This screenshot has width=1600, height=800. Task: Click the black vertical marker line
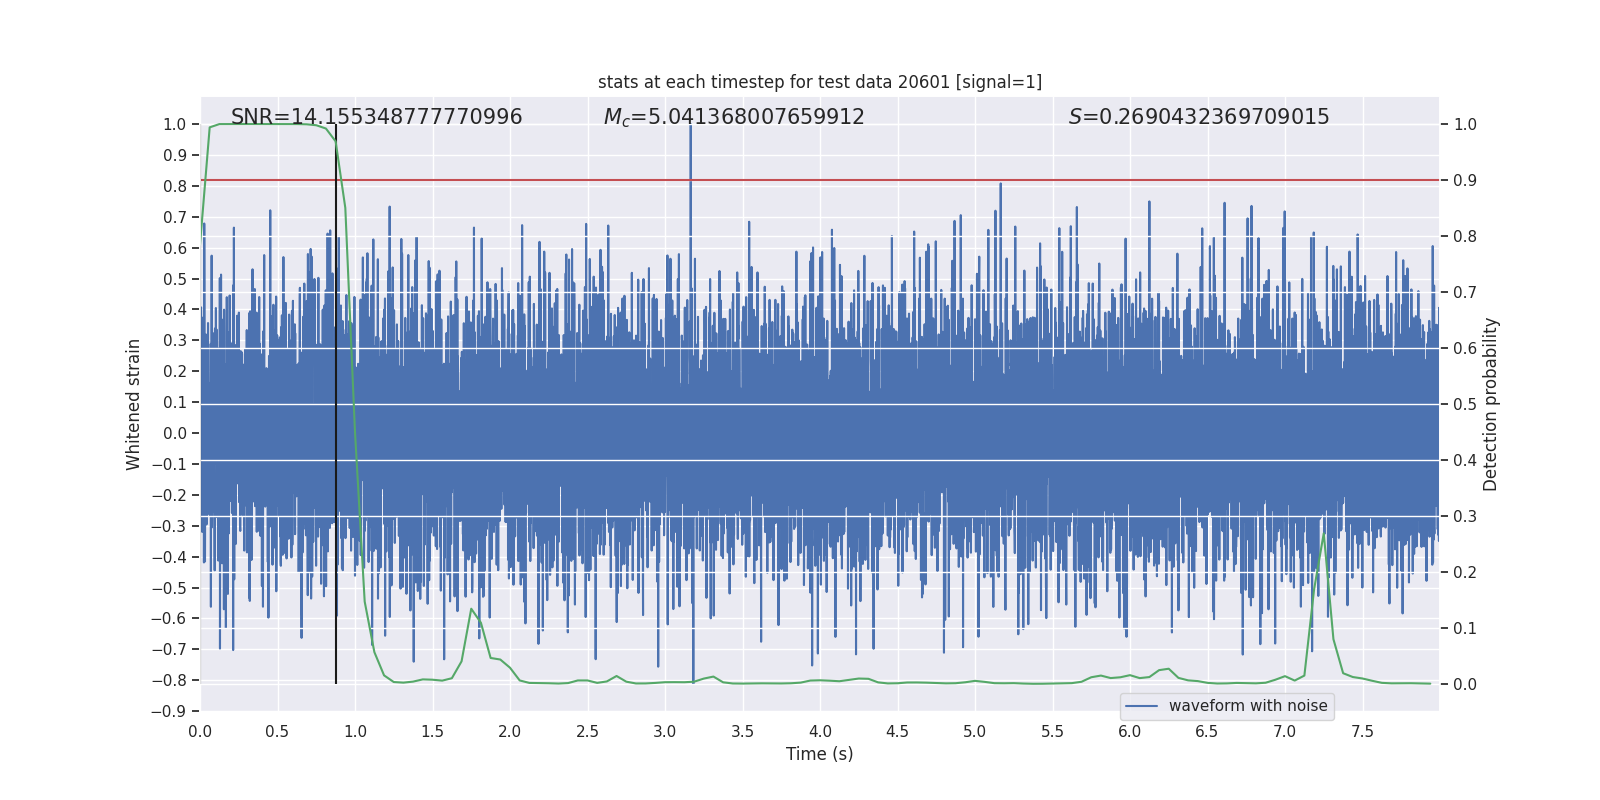pos(336,400)
